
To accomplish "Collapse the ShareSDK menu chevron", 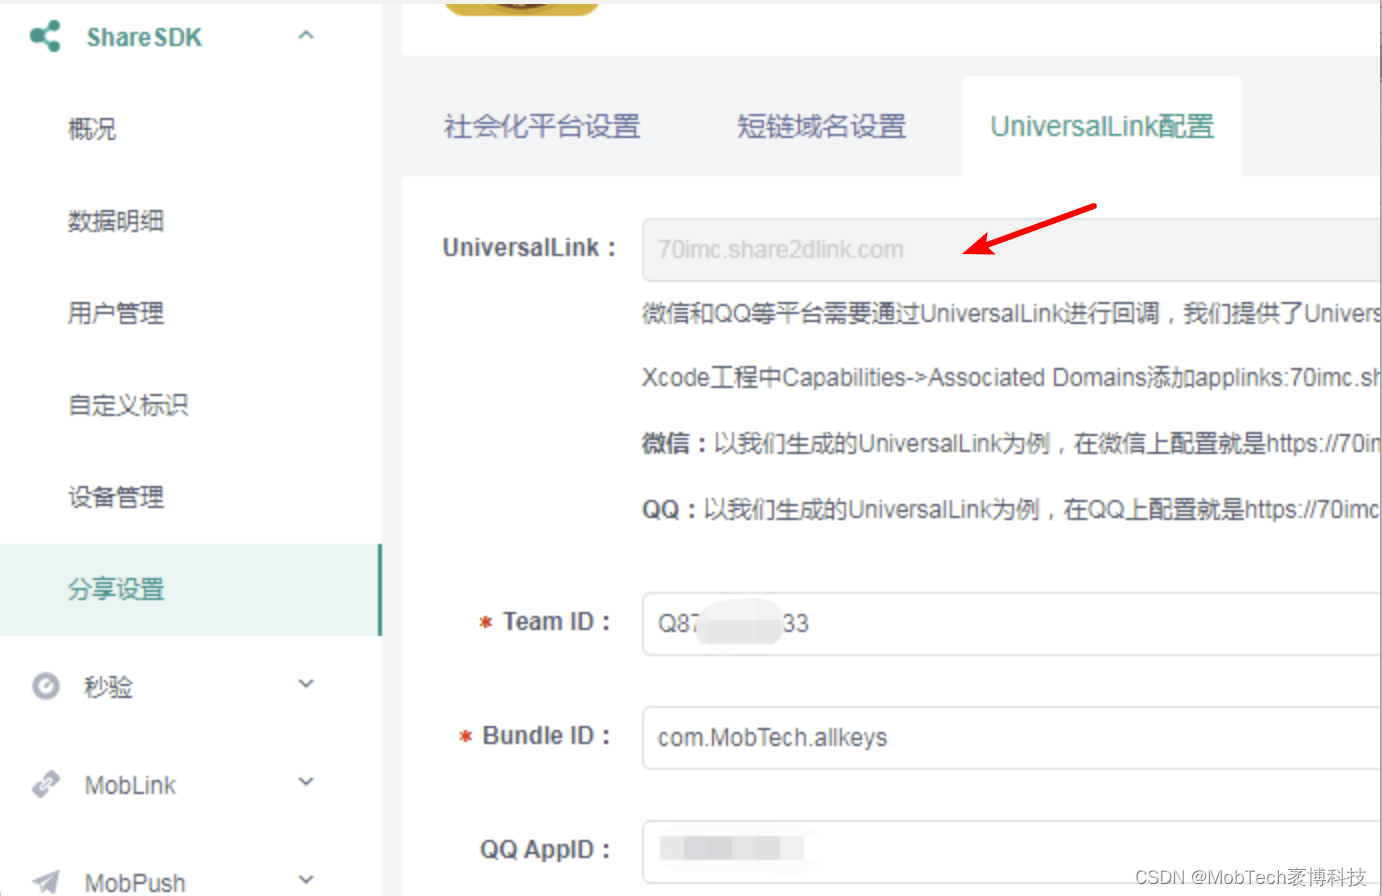I will [306, 36].
